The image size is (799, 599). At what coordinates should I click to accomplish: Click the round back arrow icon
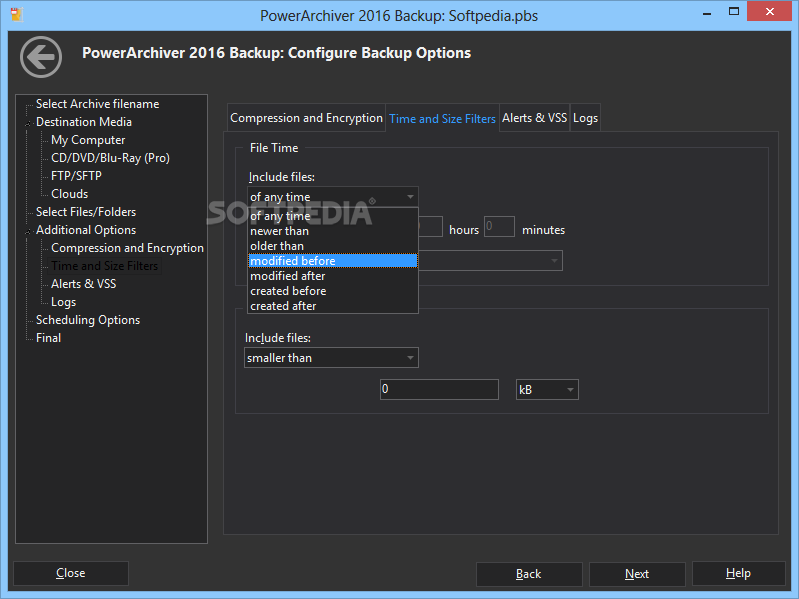41,57
